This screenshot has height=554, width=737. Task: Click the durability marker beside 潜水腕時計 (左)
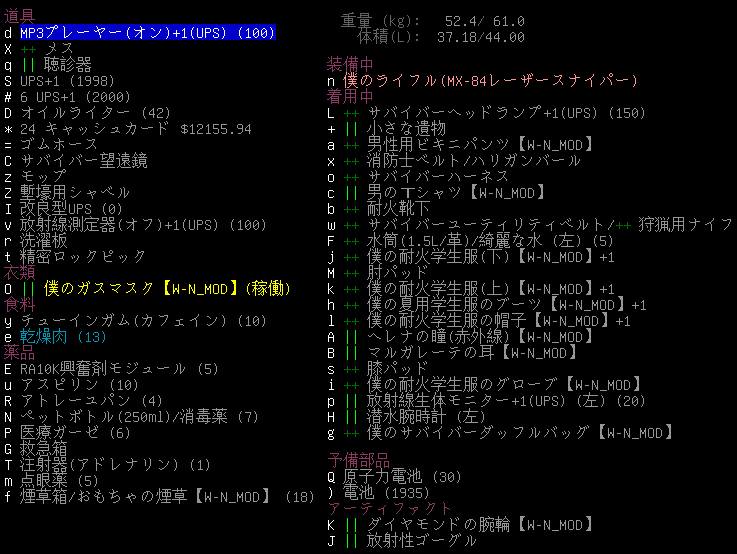[x=351, y=416]
